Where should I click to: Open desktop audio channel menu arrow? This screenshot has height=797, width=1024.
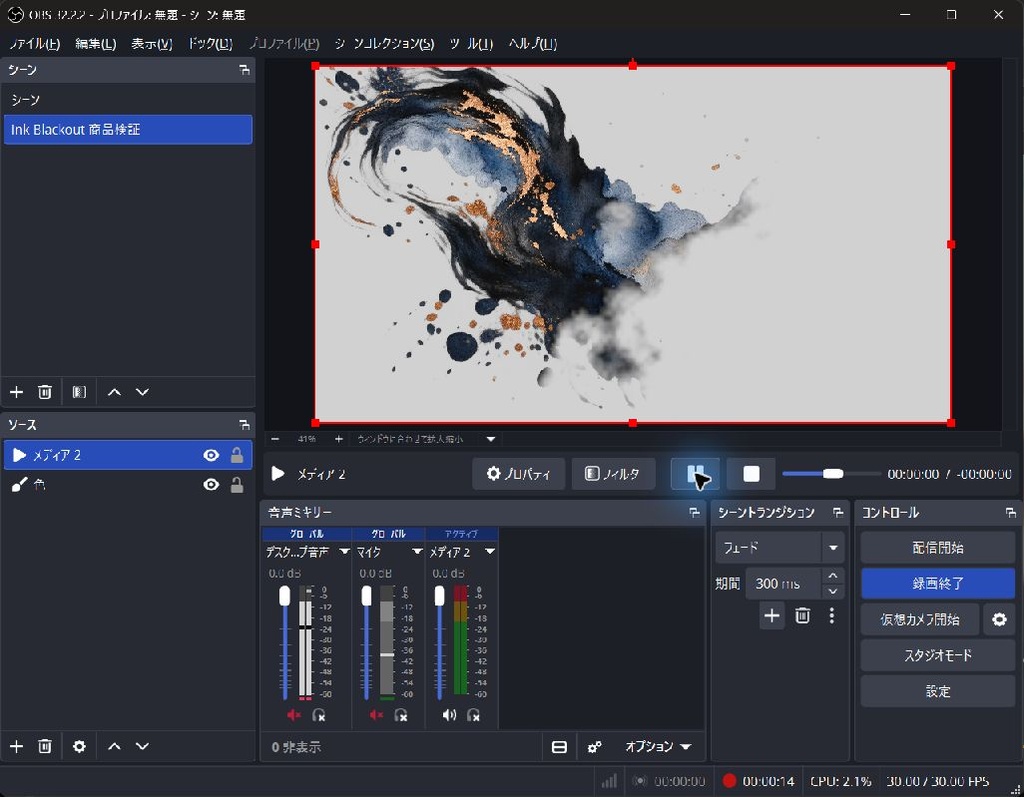[x=344, y=552]
